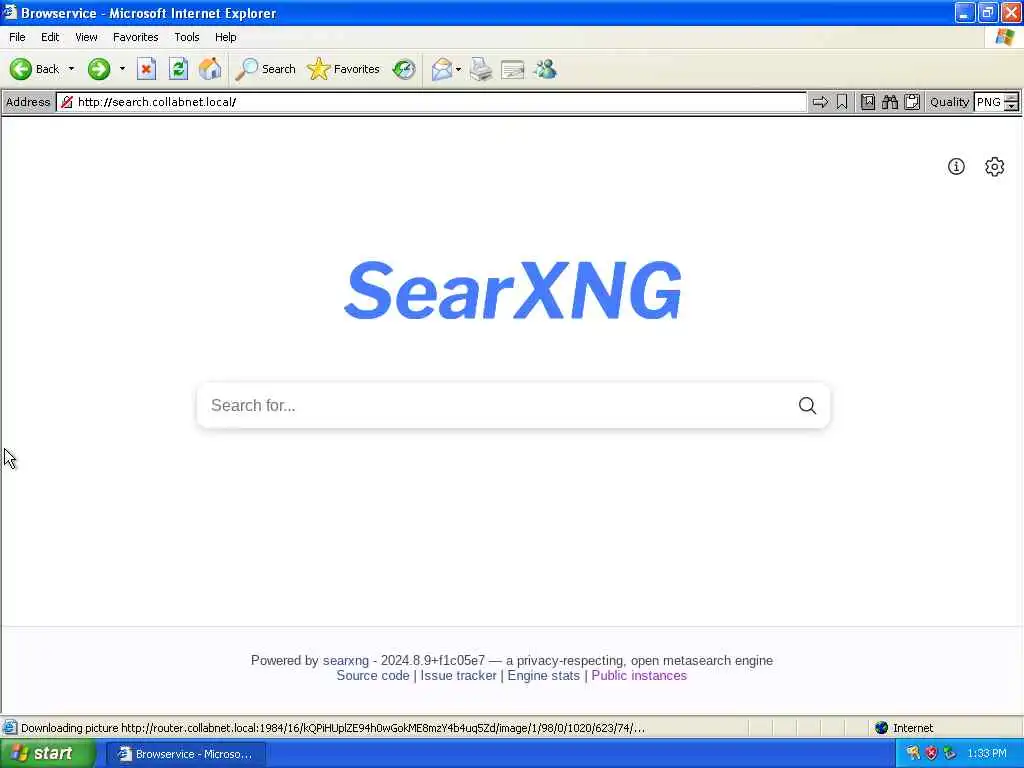Image resolution: width=1024 pixels, height=768 pixels.
Task: Select the Browservice taskbar button
Action: click(x=185, y=754)
